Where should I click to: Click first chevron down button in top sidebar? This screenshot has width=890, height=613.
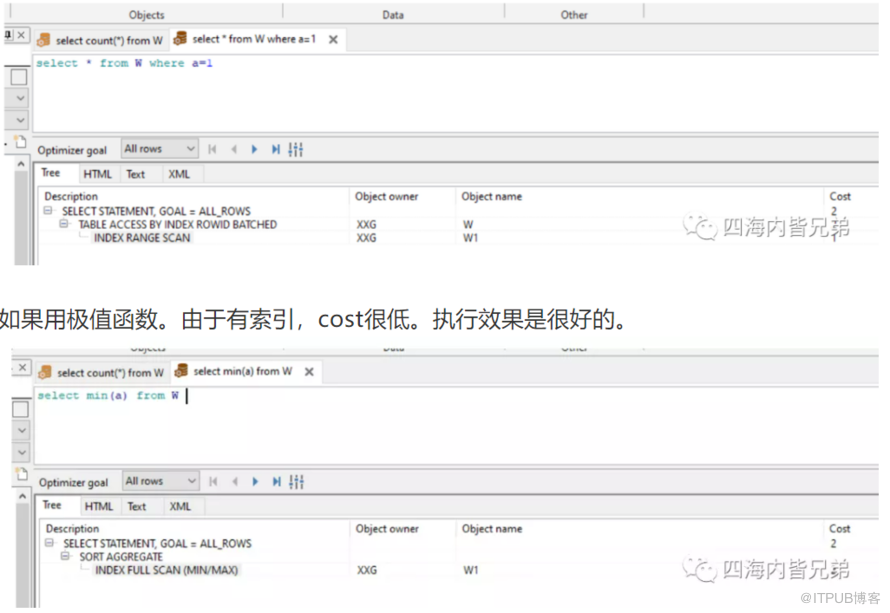point(20,98)
